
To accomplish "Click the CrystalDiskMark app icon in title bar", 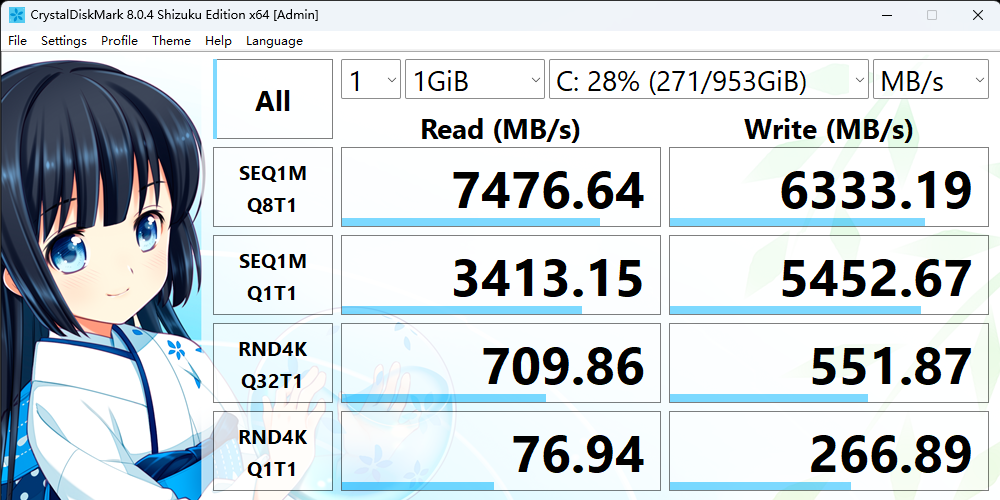I will click(17, 15).
